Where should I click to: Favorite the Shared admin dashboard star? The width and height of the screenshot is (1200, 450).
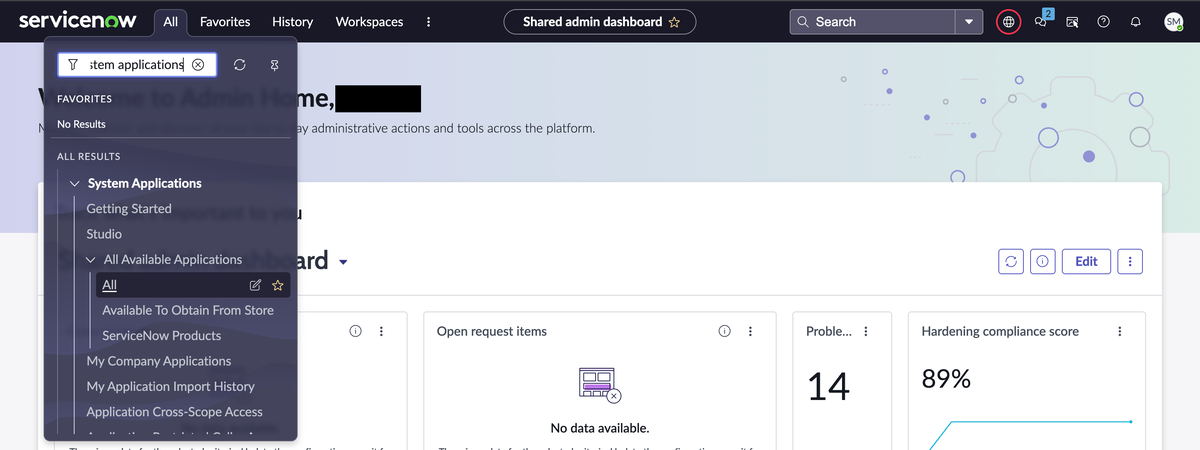tap(675, 22)
